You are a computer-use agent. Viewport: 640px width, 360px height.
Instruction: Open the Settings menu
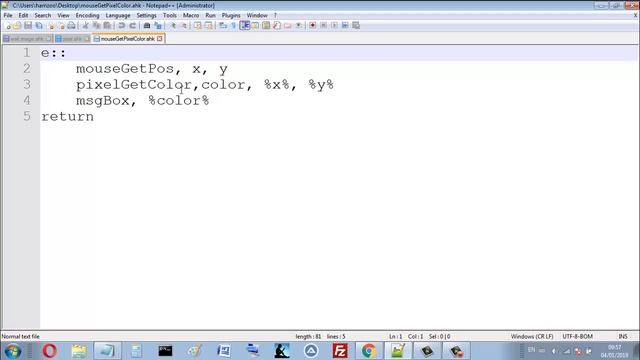pyautogui.click(x=146, y=15)
